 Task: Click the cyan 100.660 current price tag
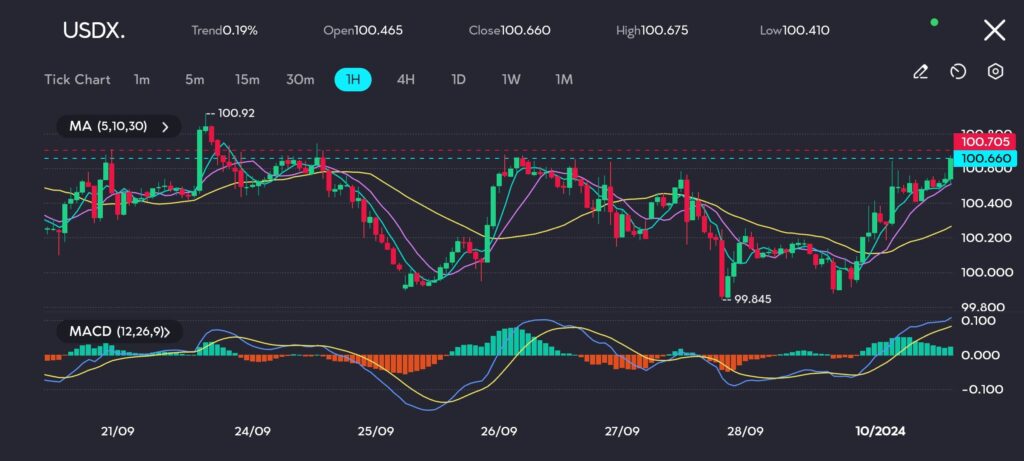(984, 158)
